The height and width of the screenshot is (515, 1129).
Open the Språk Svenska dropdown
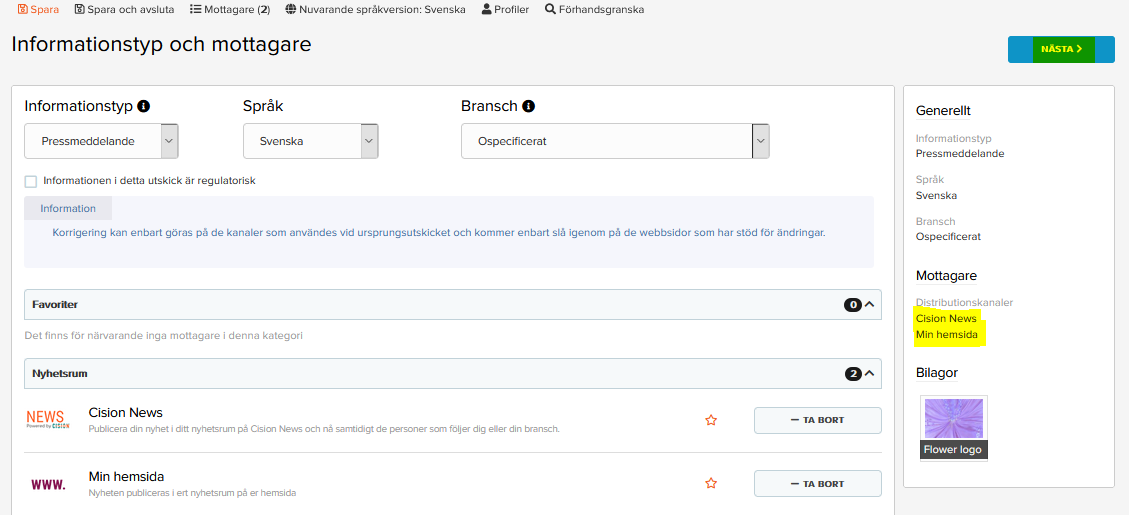click(x=311, y=141)
